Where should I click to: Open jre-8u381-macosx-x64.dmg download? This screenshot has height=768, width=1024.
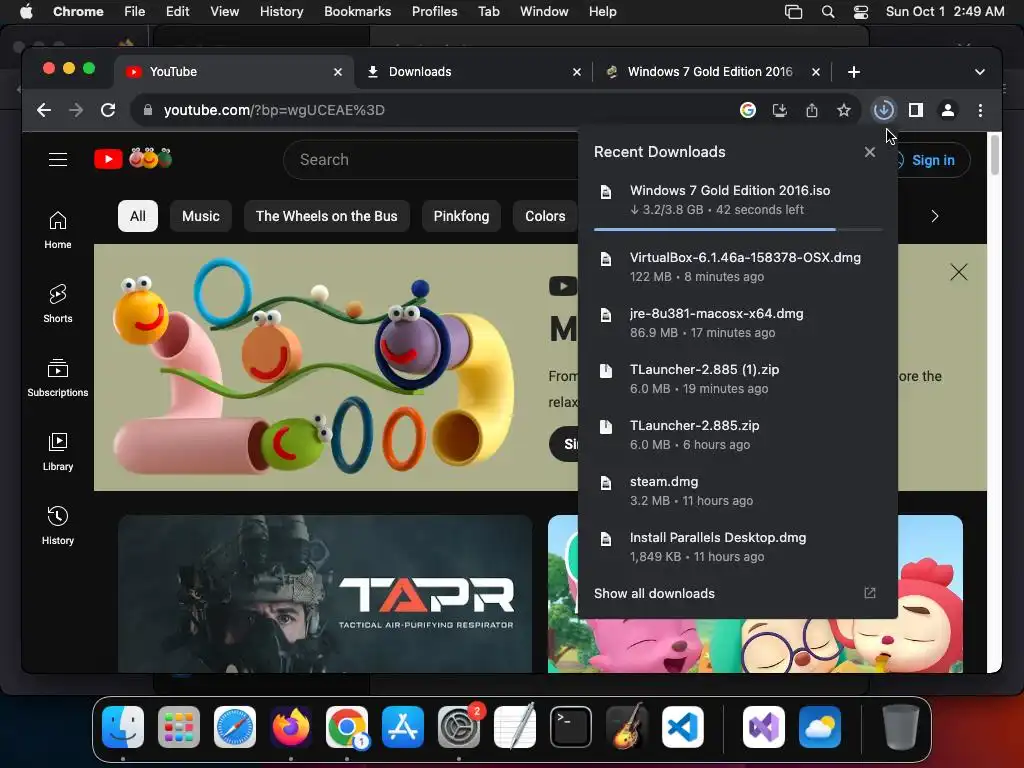(x=738, y=323)
